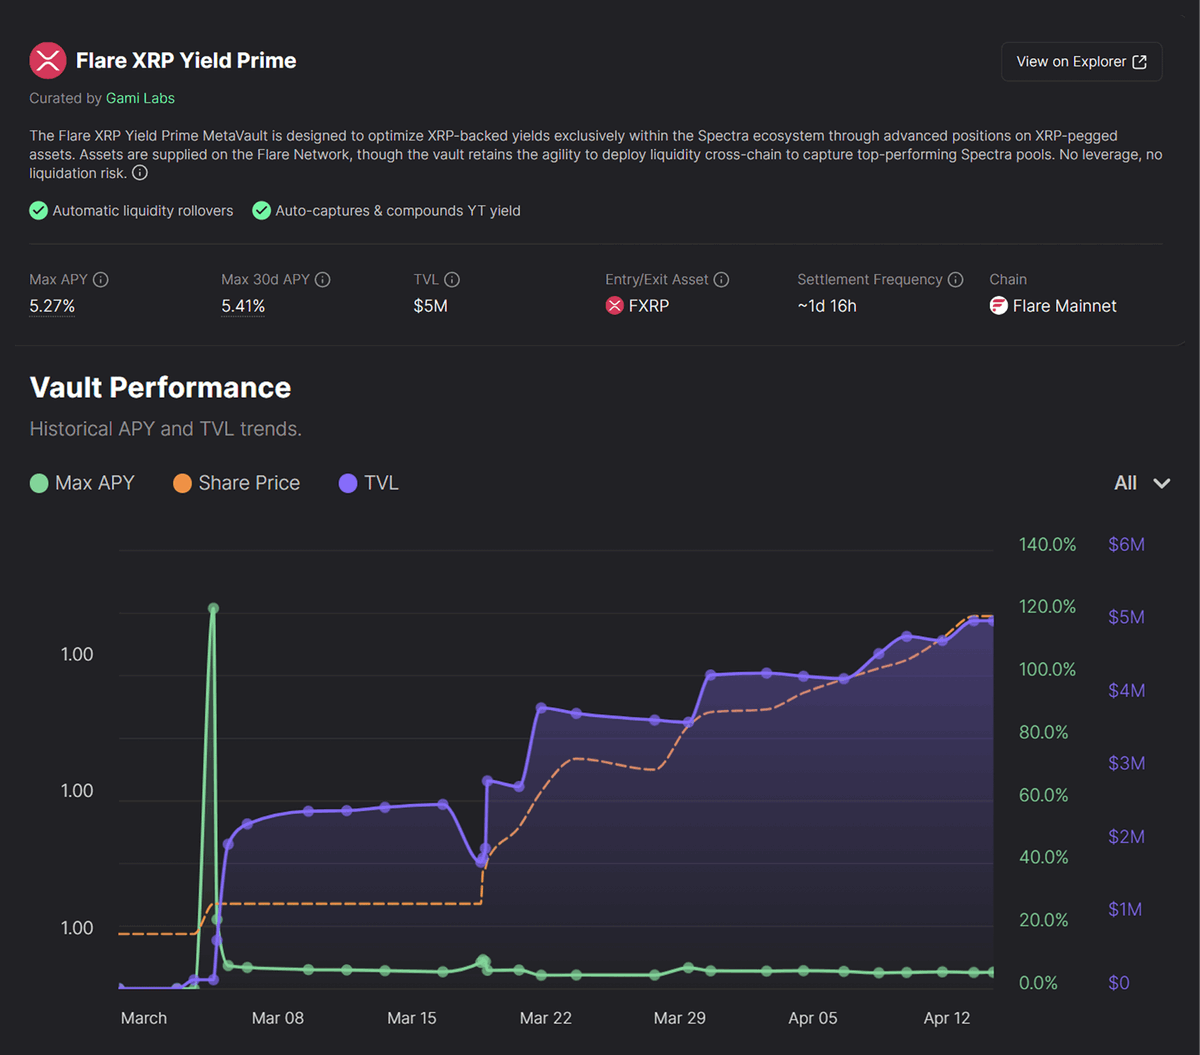Click the 5.27% Max APY value

[x=52, y=306]
